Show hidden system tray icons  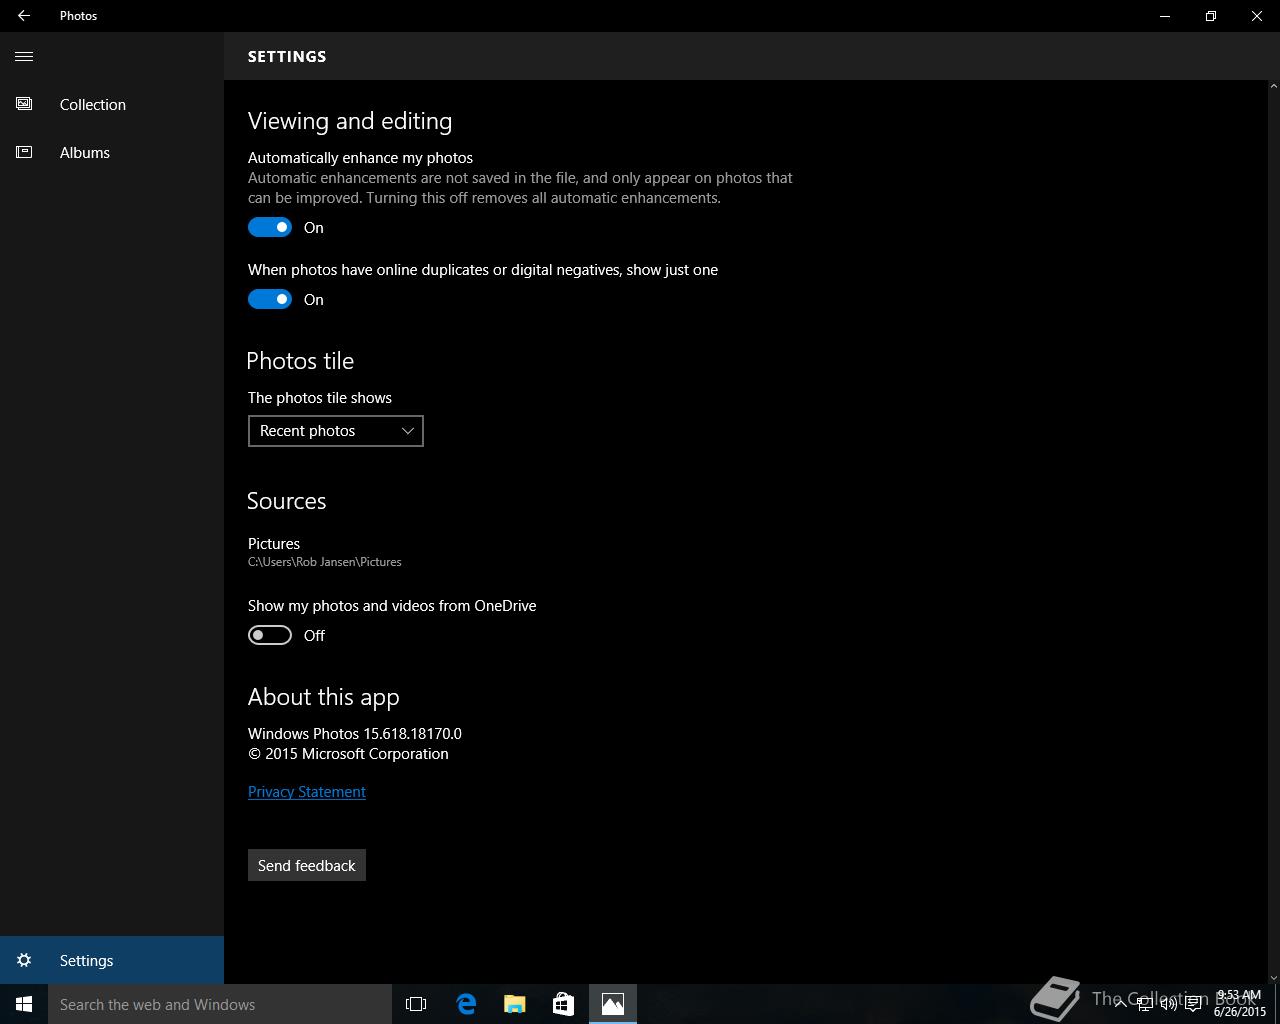click(x=1120, y=1004)
